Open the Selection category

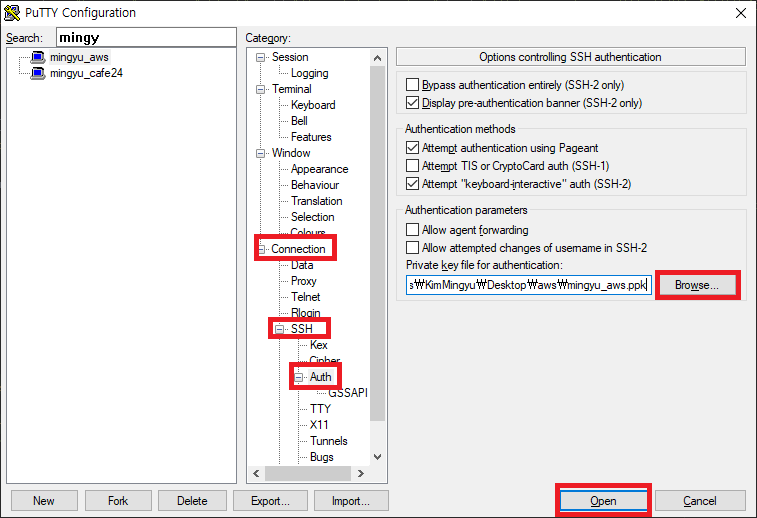[x=312, y=217]
